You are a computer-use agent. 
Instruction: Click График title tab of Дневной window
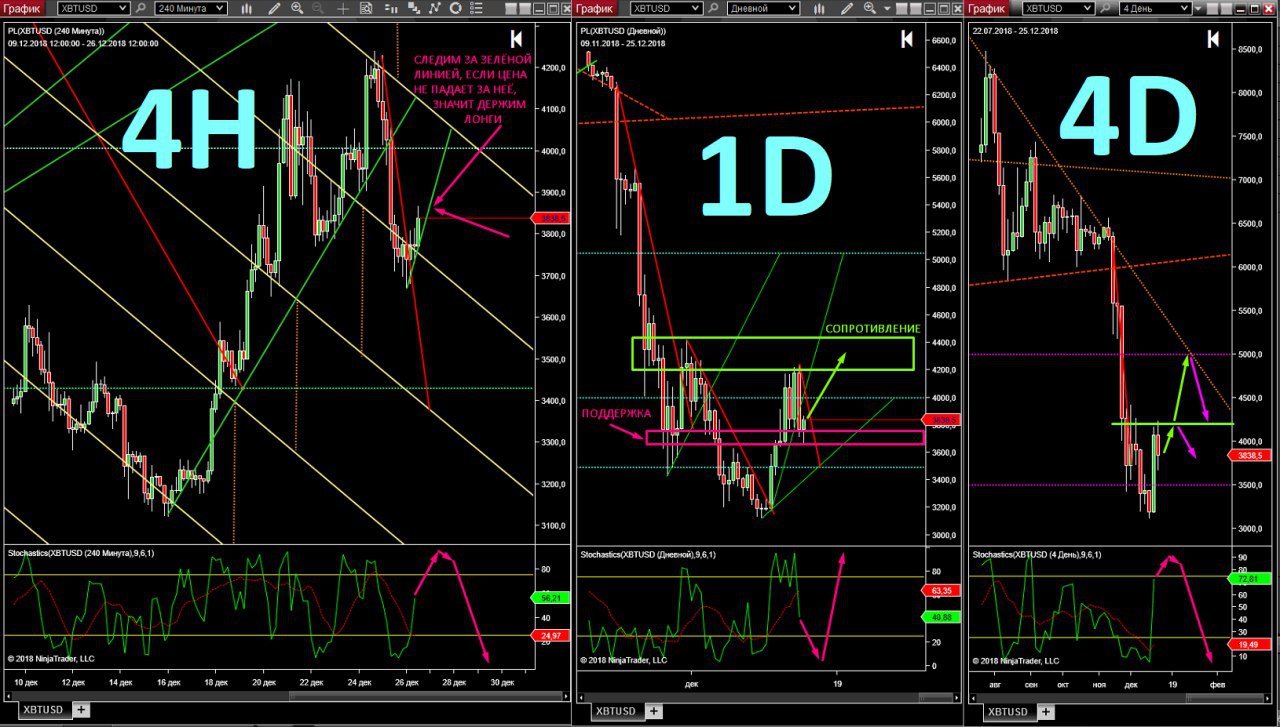pyautogui.click(x=595, y=8)
